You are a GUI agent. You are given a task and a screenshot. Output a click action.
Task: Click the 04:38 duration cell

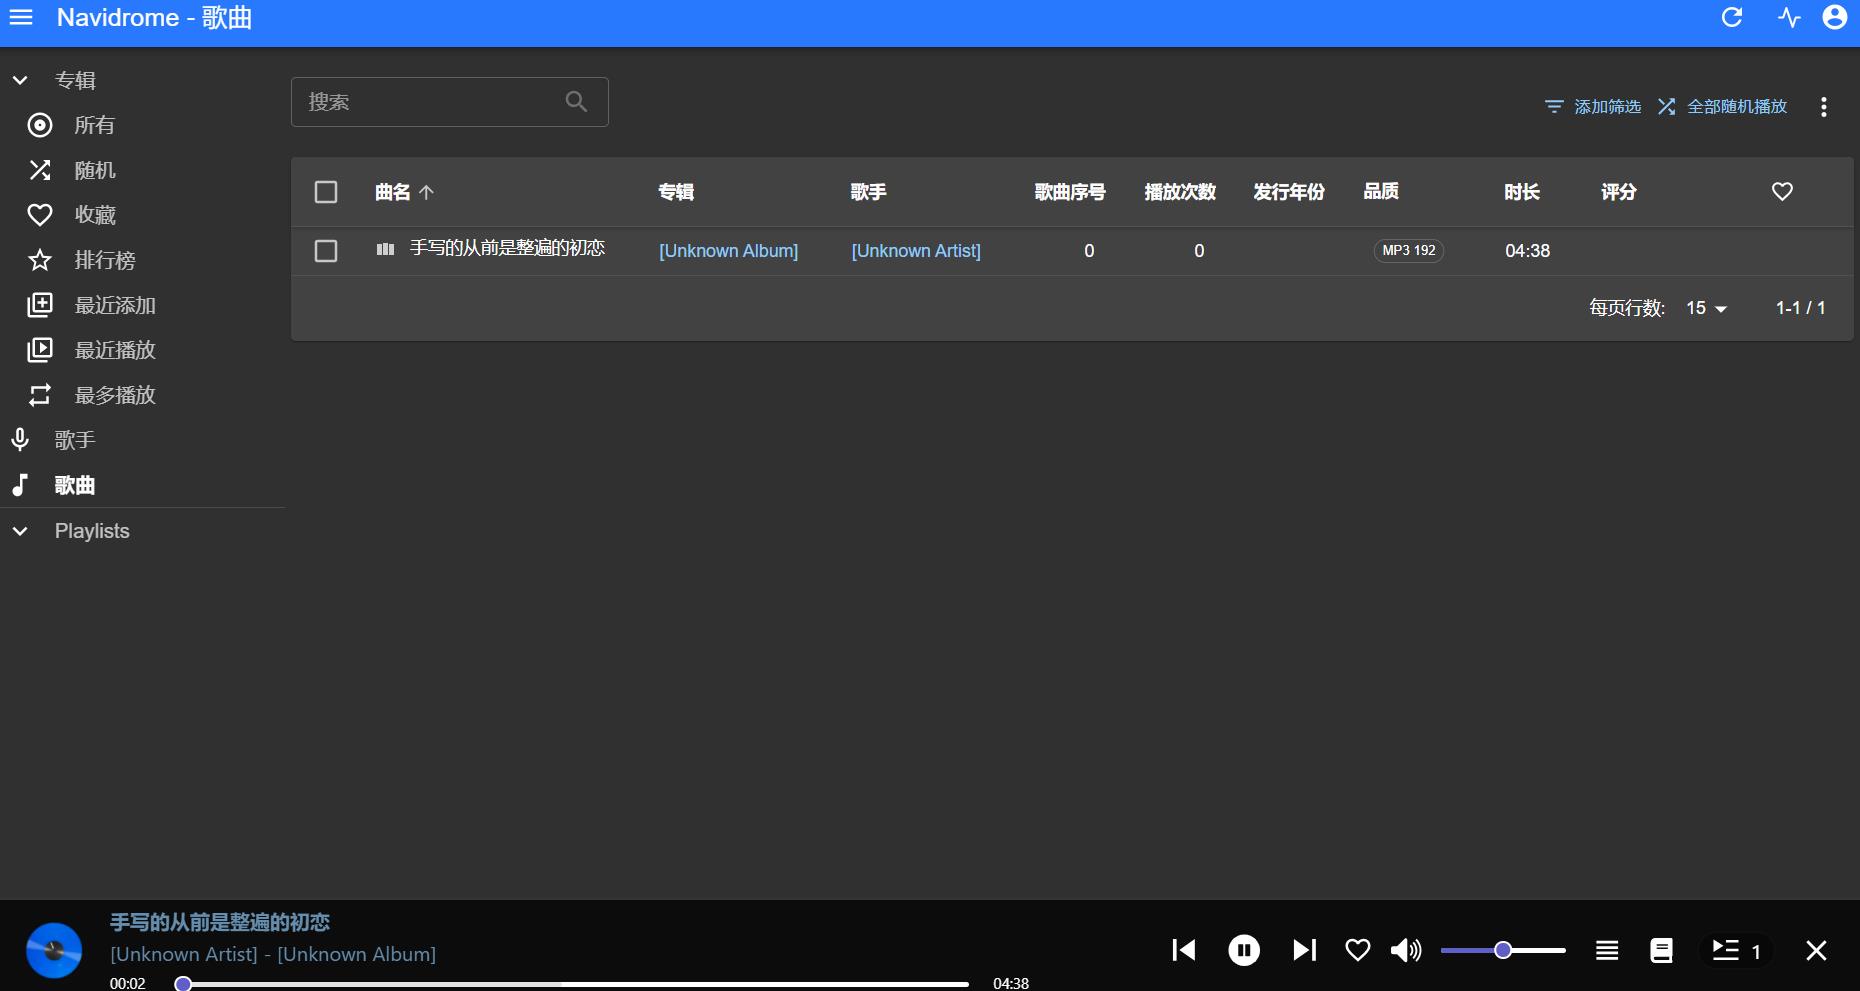click(1527, 251)
